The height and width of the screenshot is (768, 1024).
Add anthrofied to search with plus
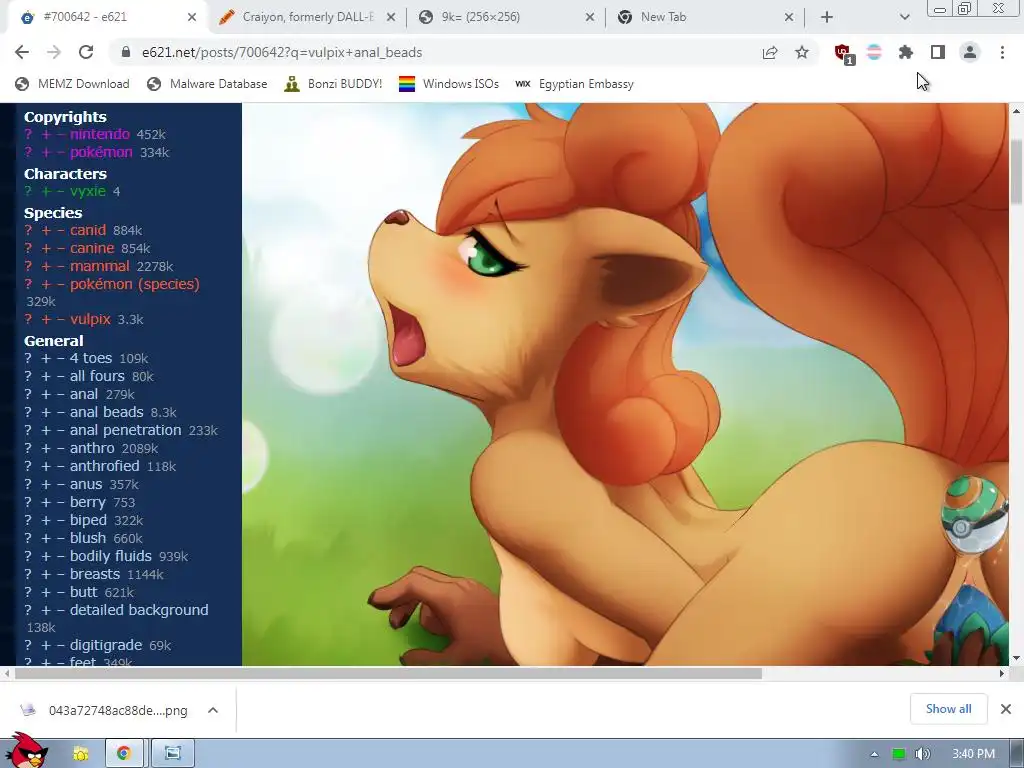46,466
